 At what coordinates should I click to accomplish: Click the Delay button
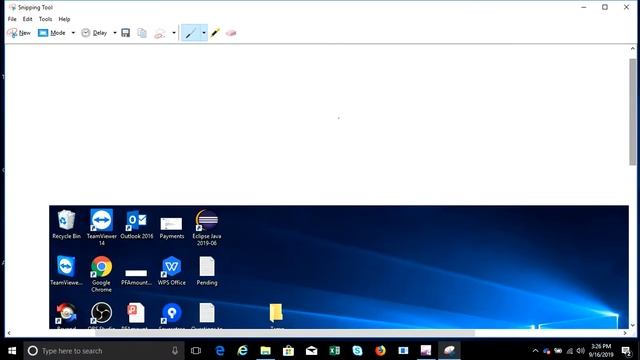[94, 33]
